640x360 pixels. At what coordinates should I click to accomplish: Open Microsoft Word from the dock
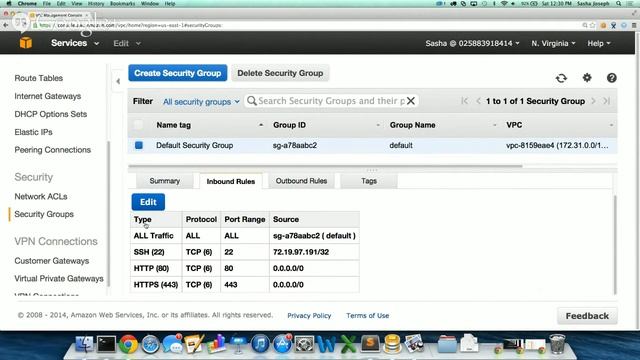pos(327,344)
